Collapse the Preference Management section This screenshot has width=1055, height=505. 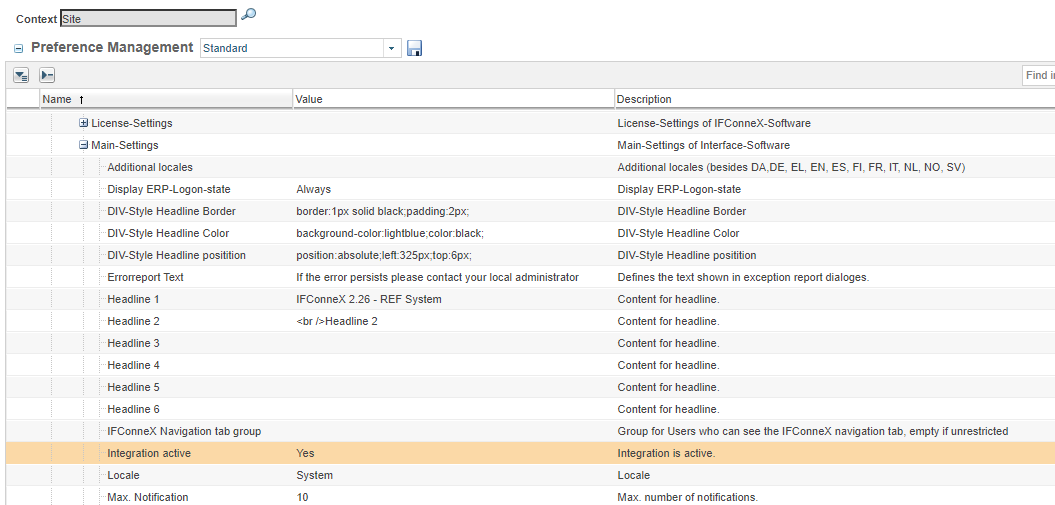19,48
